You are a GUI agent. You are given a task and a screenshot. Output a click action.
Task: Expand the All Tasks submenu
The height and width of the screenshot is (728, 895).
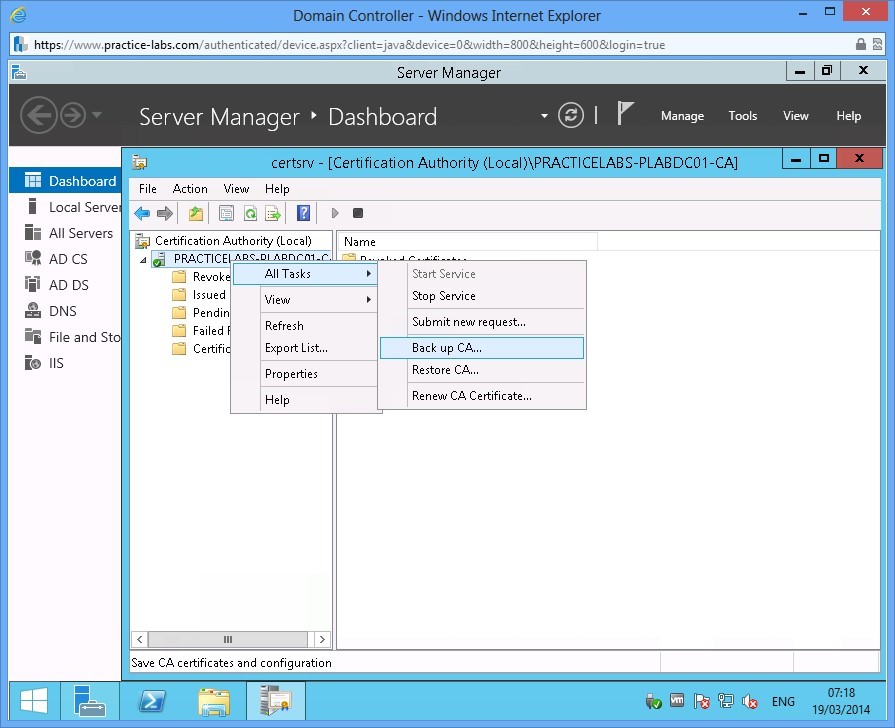[x=288, y=273]
